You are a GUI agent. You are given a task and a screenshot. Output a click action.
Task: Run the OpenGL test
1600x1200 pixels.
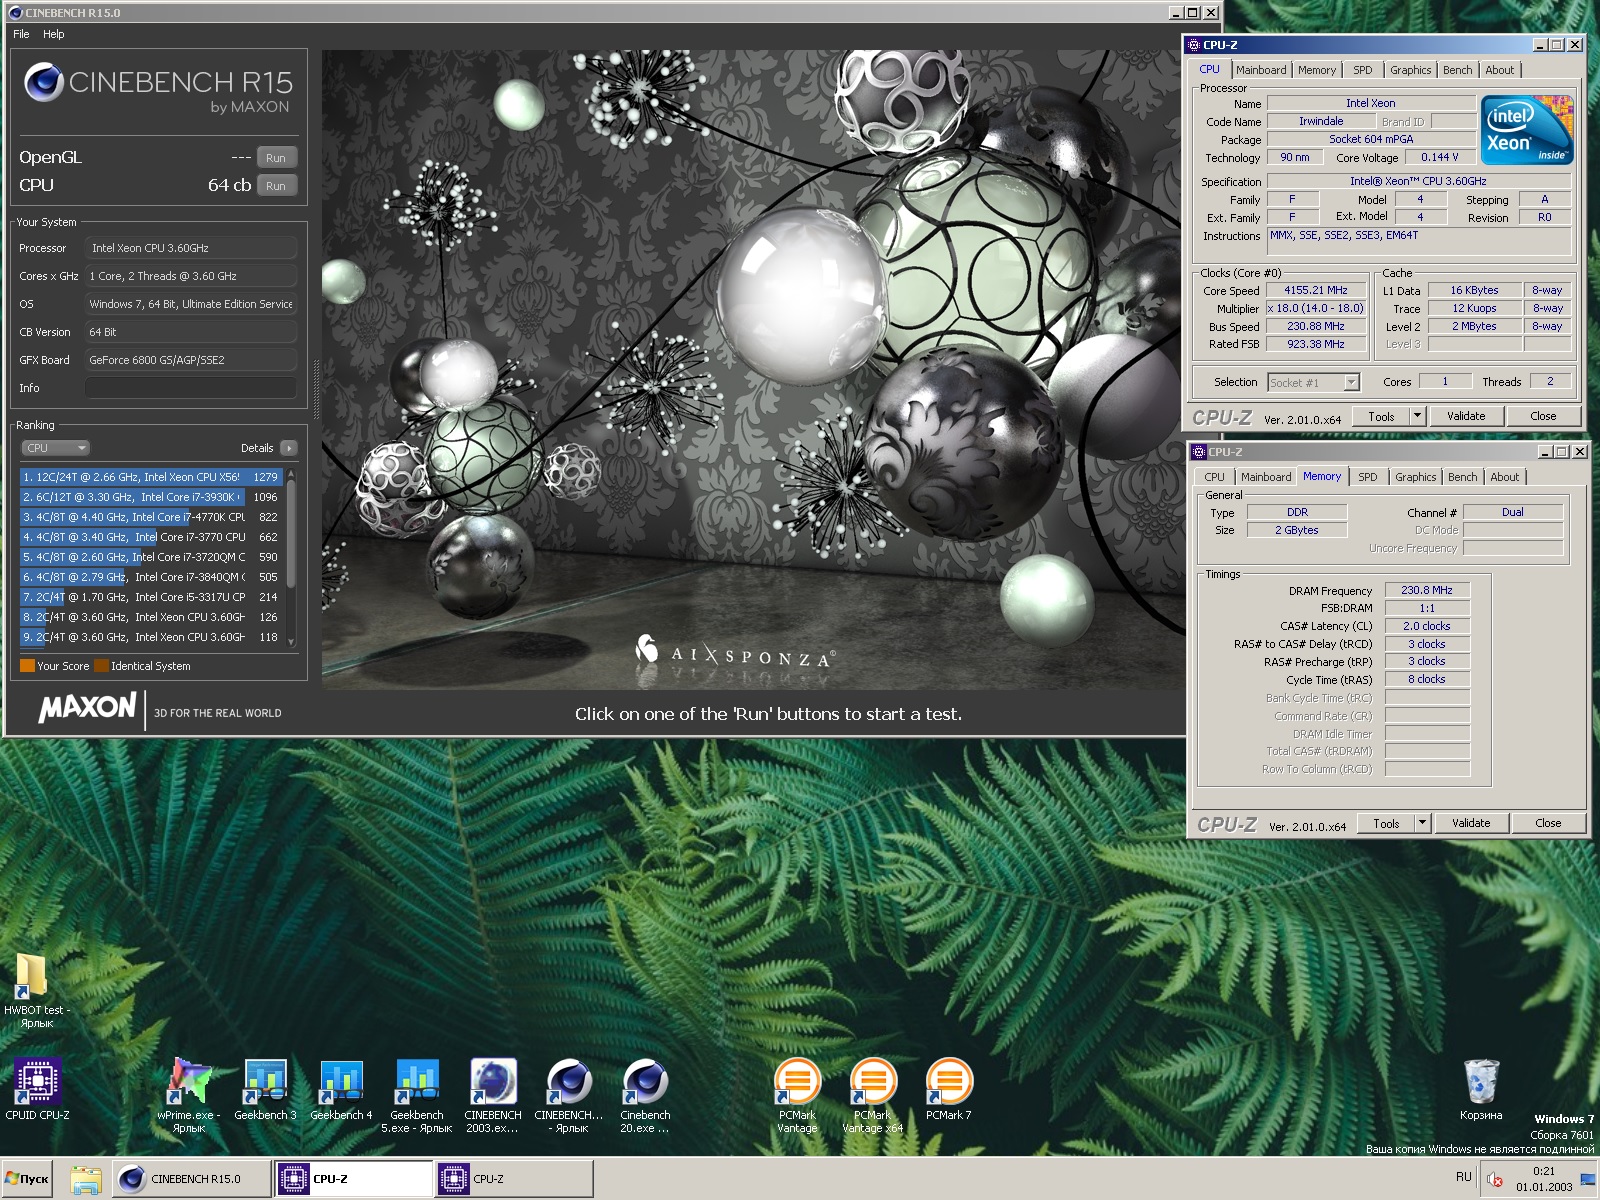[x=276, y=158]
